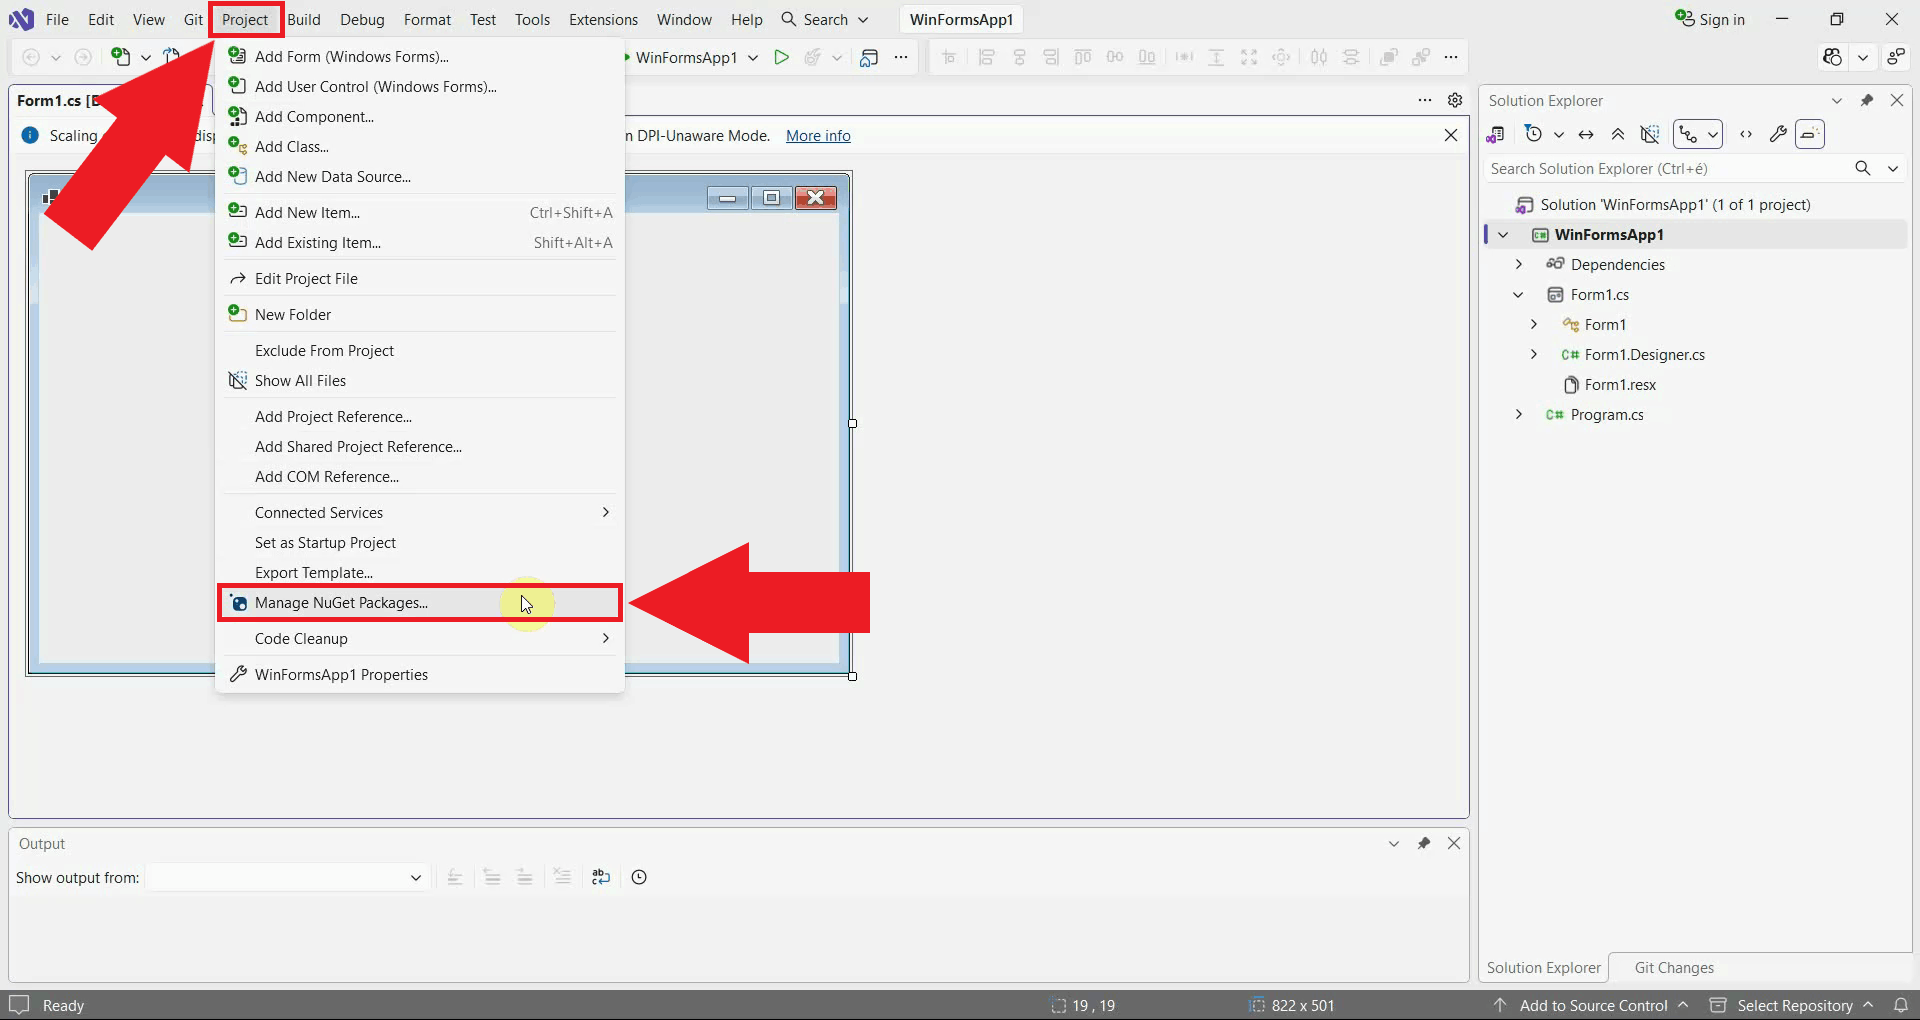
Task: Choose Code Cleanup submenu
Action: coord(420,638)
